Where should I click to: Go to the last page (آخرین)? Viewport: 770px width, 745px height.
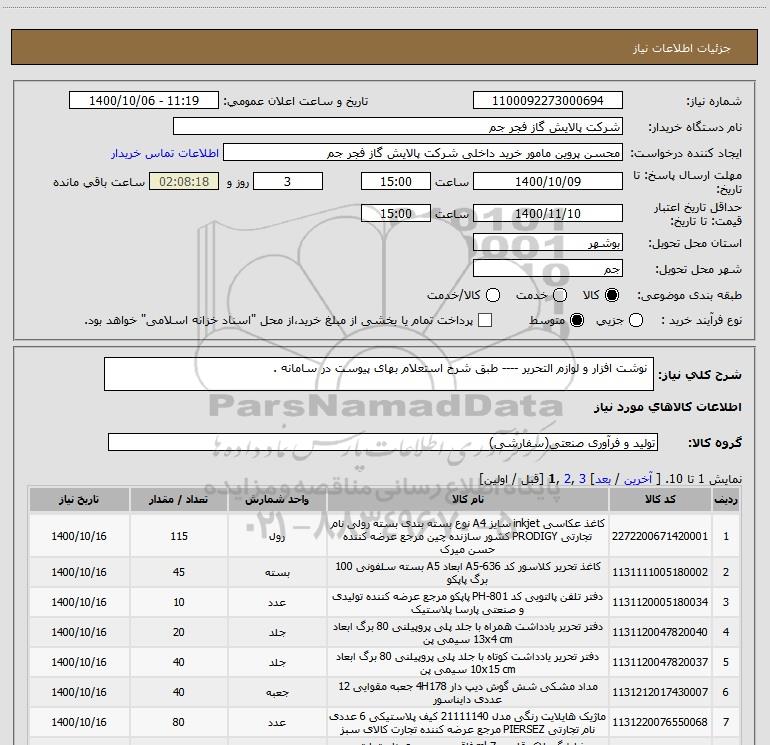pos(638,479)
